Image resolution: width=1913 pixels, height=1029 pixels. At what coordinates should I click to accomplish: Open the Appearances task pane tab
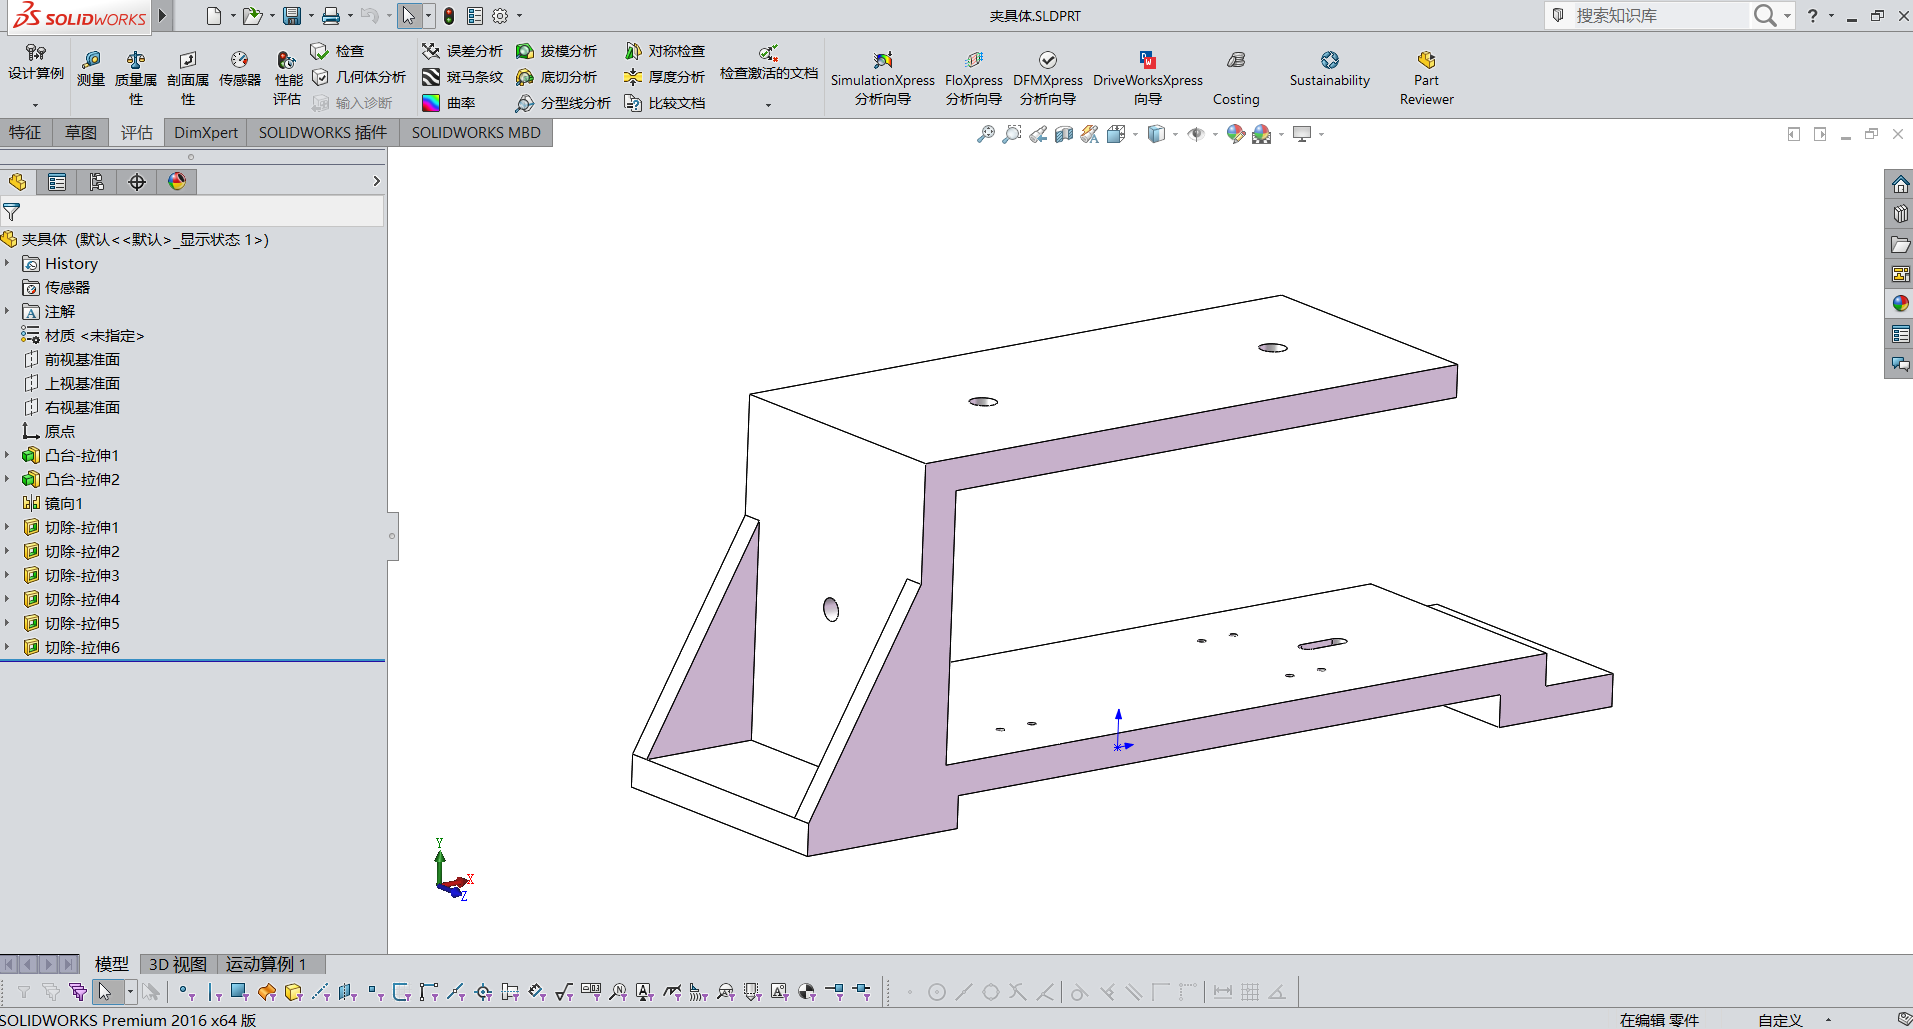click(x=1900, y=304)
